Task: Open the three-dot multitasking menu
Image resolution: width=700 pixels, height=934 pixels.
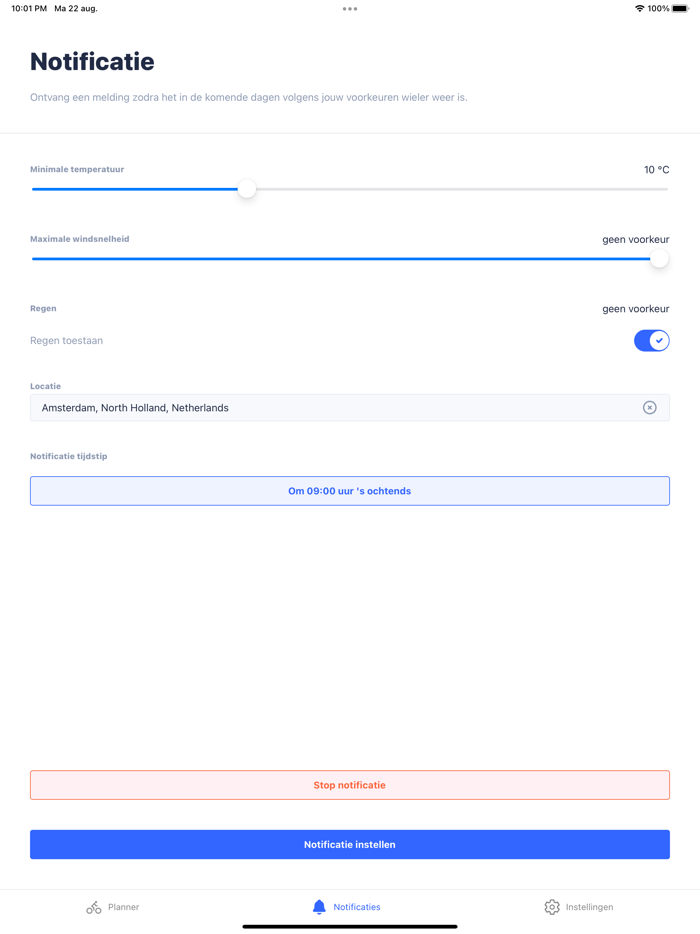Action: (x=350, y=9)
